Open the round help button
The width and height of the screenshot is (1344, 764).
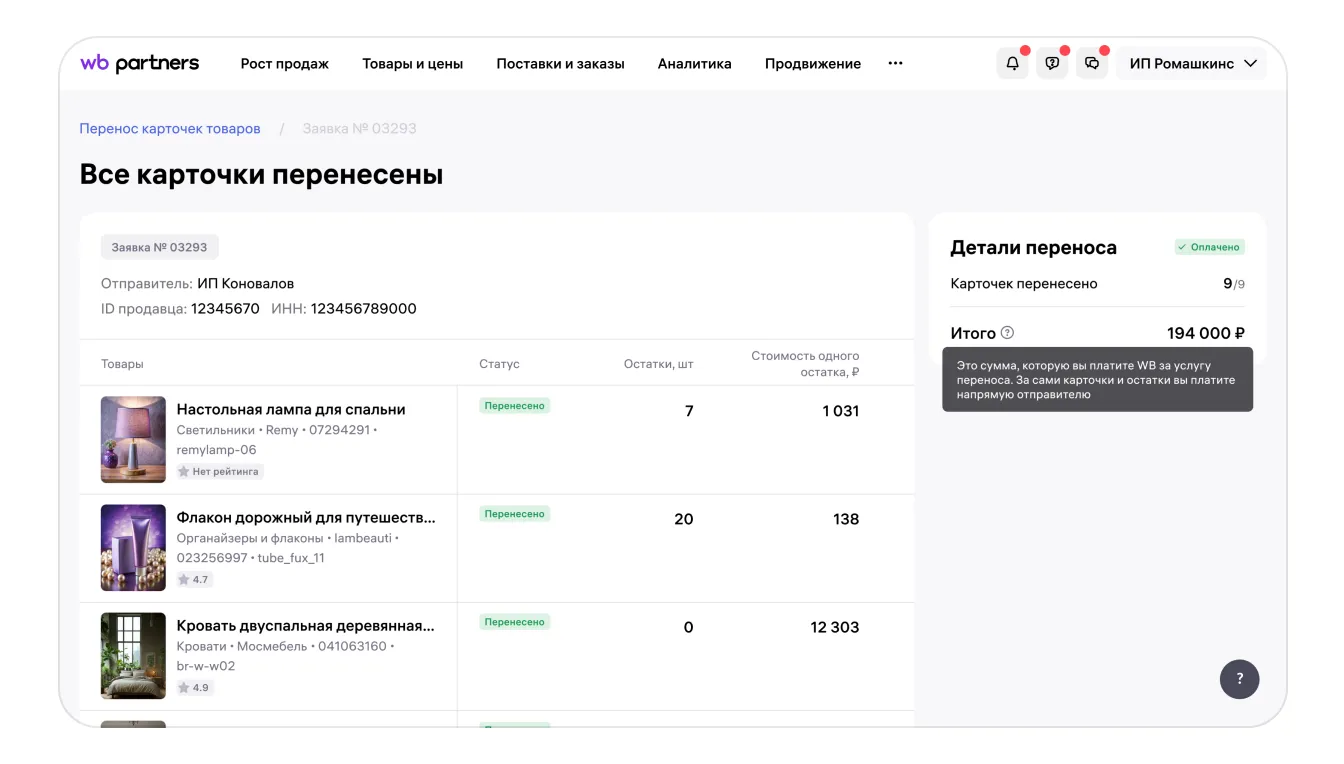click(1239, 679)
